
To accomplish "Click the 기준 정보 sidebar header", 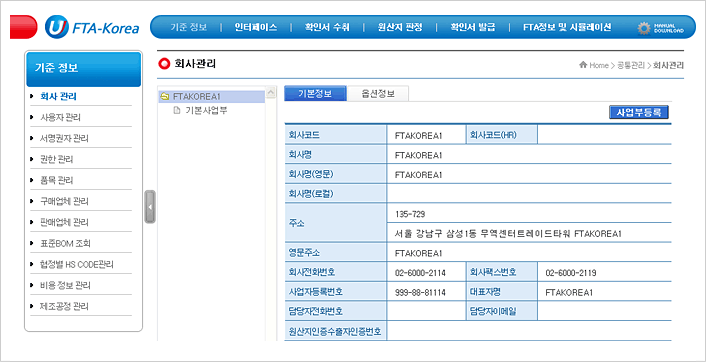I will (x=84, y=68).
